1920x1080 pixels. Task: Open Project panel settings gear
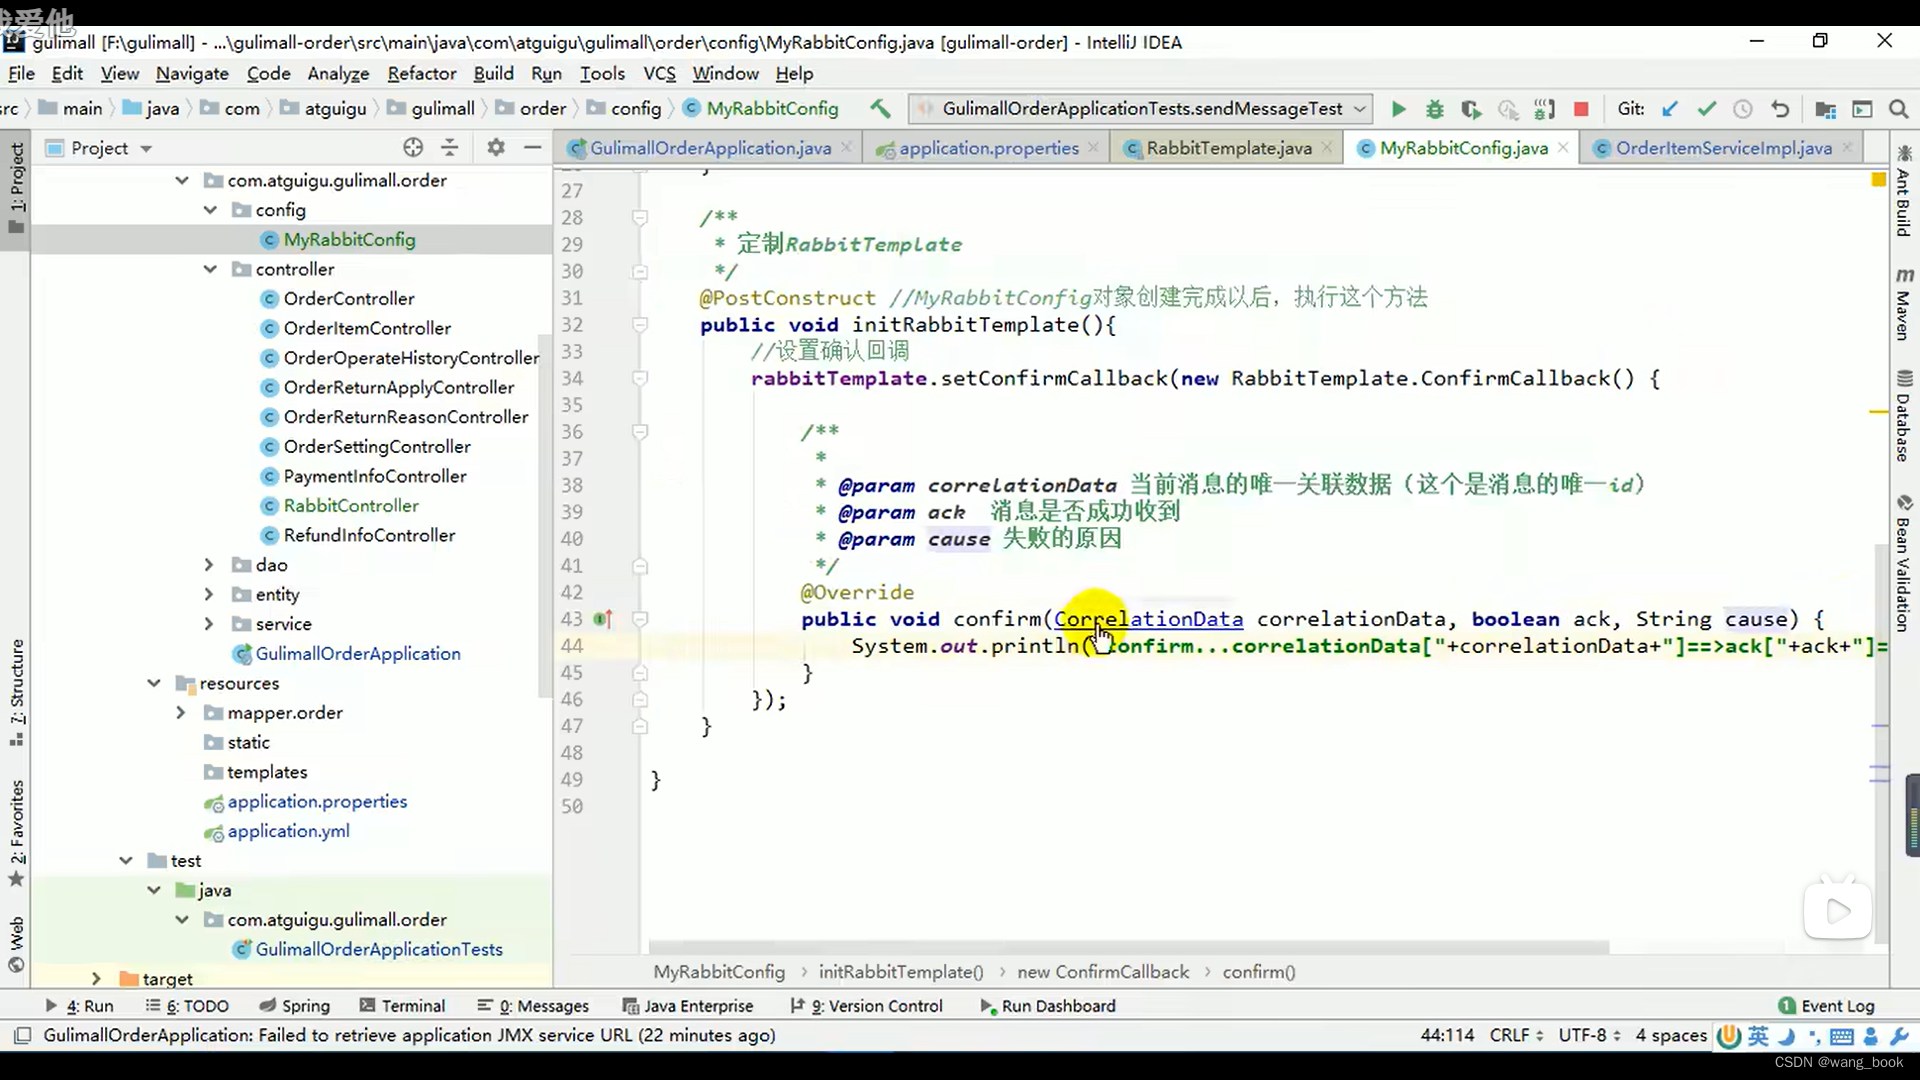click(496, 148)
